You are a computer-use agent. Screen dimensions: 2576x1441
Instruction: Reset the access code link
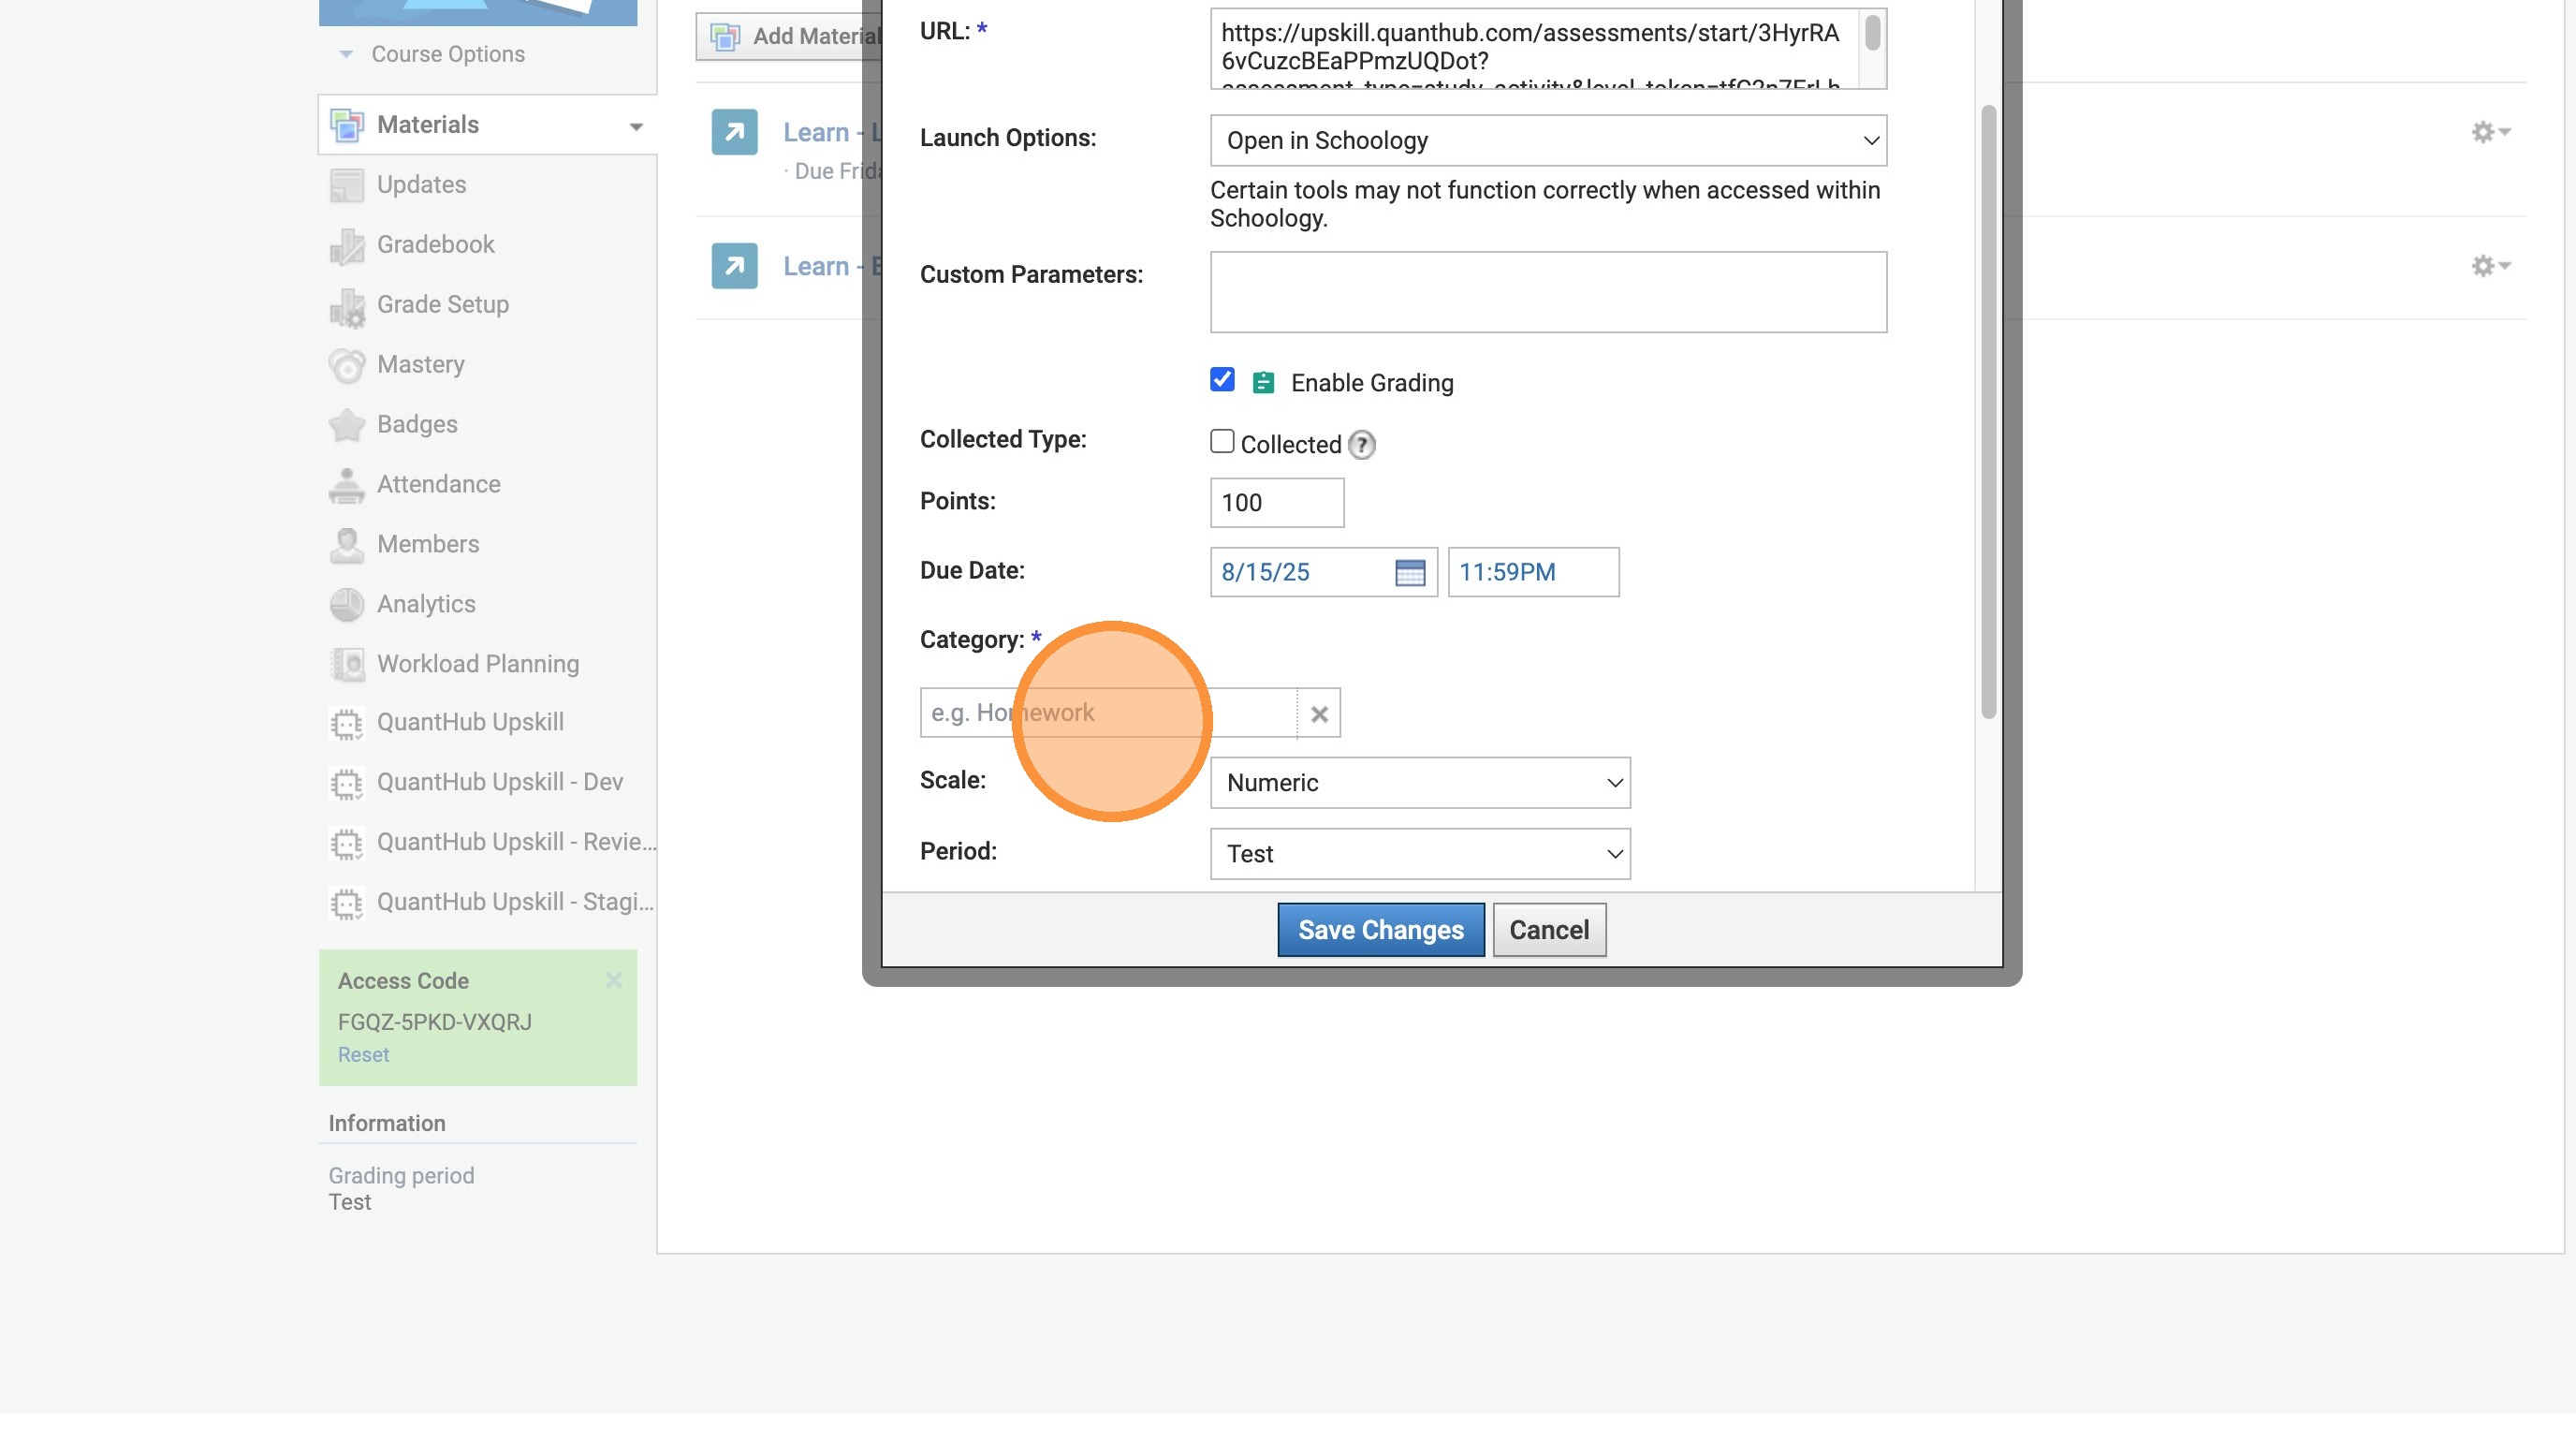click(x=363, y=1055)
